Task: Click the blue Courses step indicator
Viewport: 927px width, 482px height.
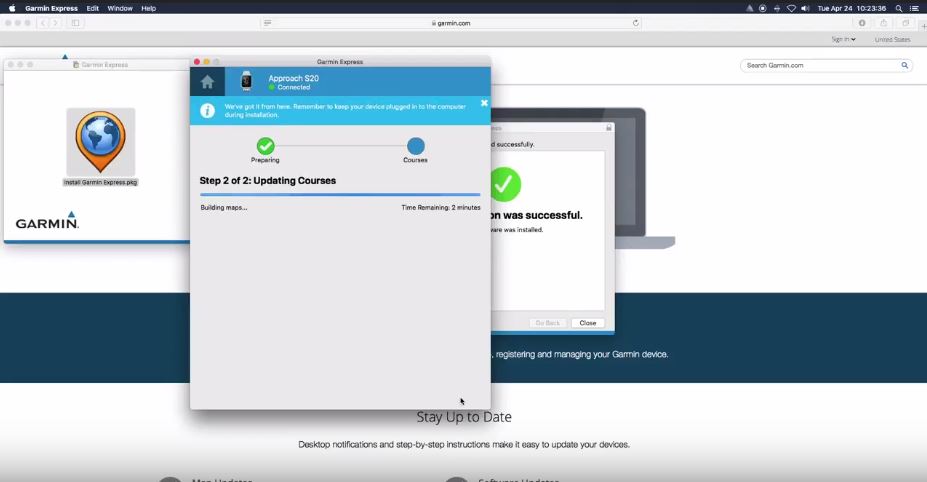Action: tap(416, 145)
